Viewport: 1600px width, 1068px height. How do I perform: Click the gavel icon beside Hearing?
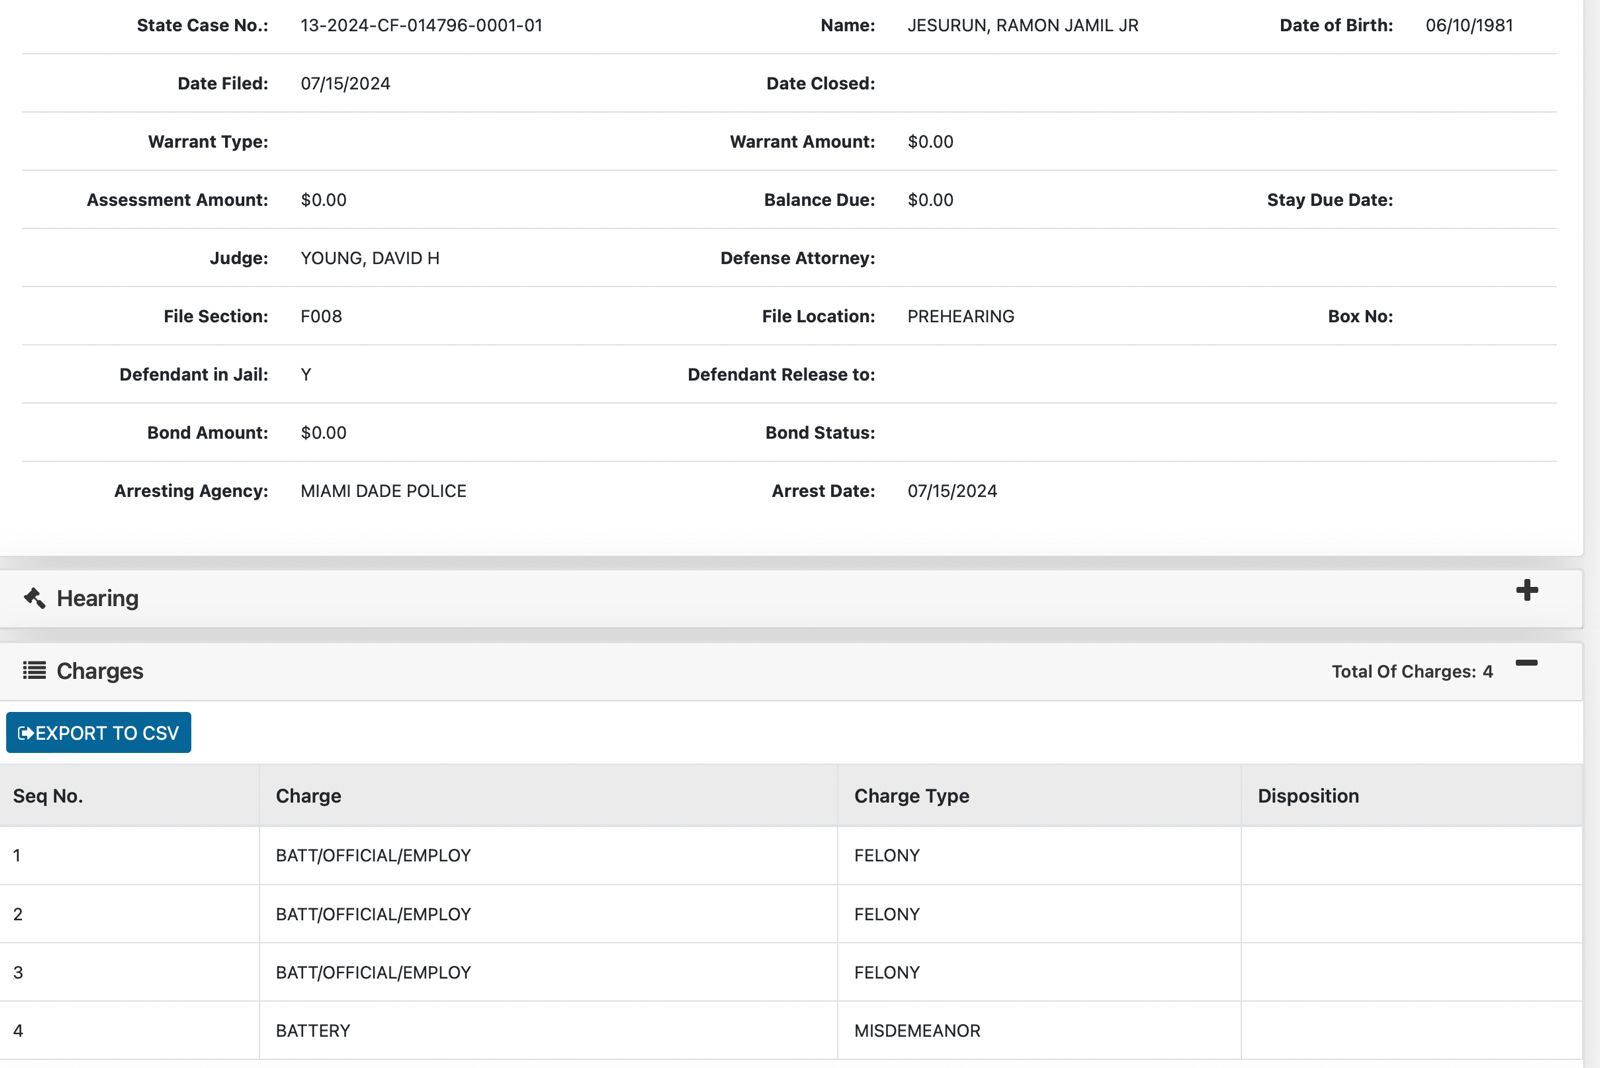pyautogui.click(x=34, y=598)
